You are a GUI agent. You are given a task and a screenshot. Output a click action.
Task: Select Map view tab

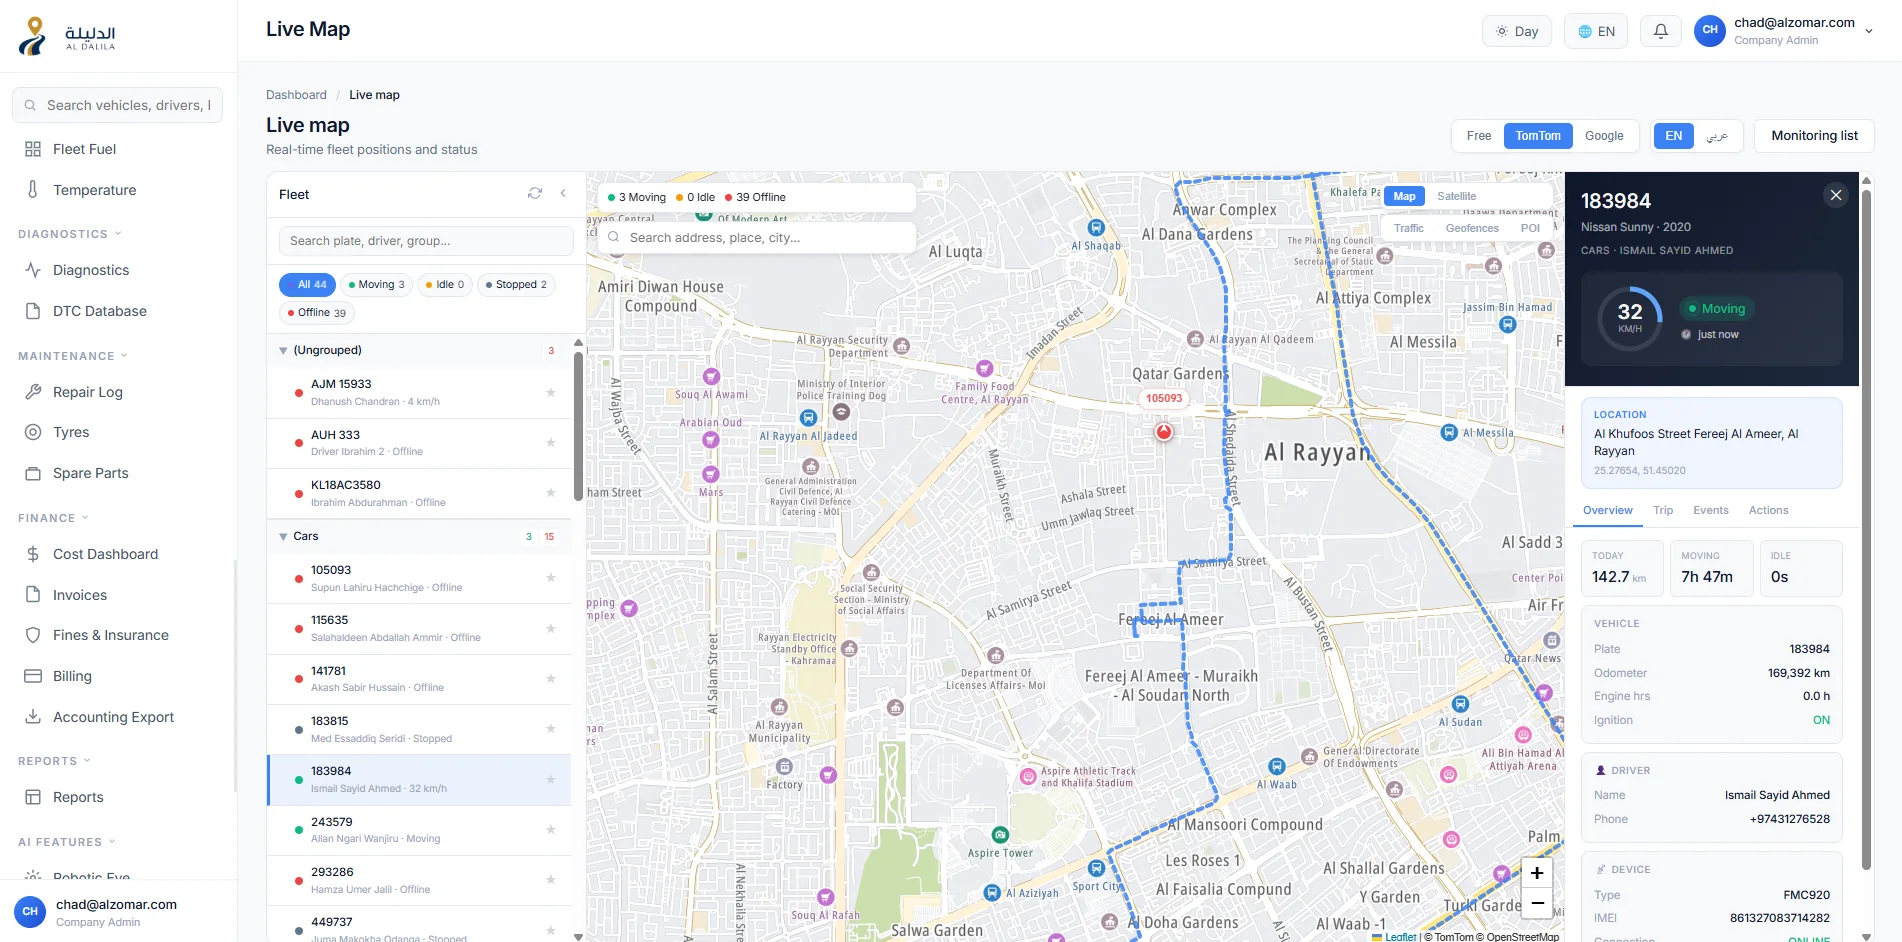[1405, 196]
